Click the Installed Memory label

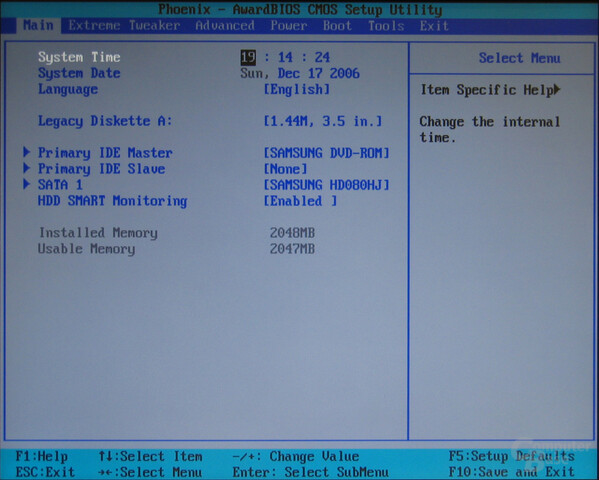98,233
